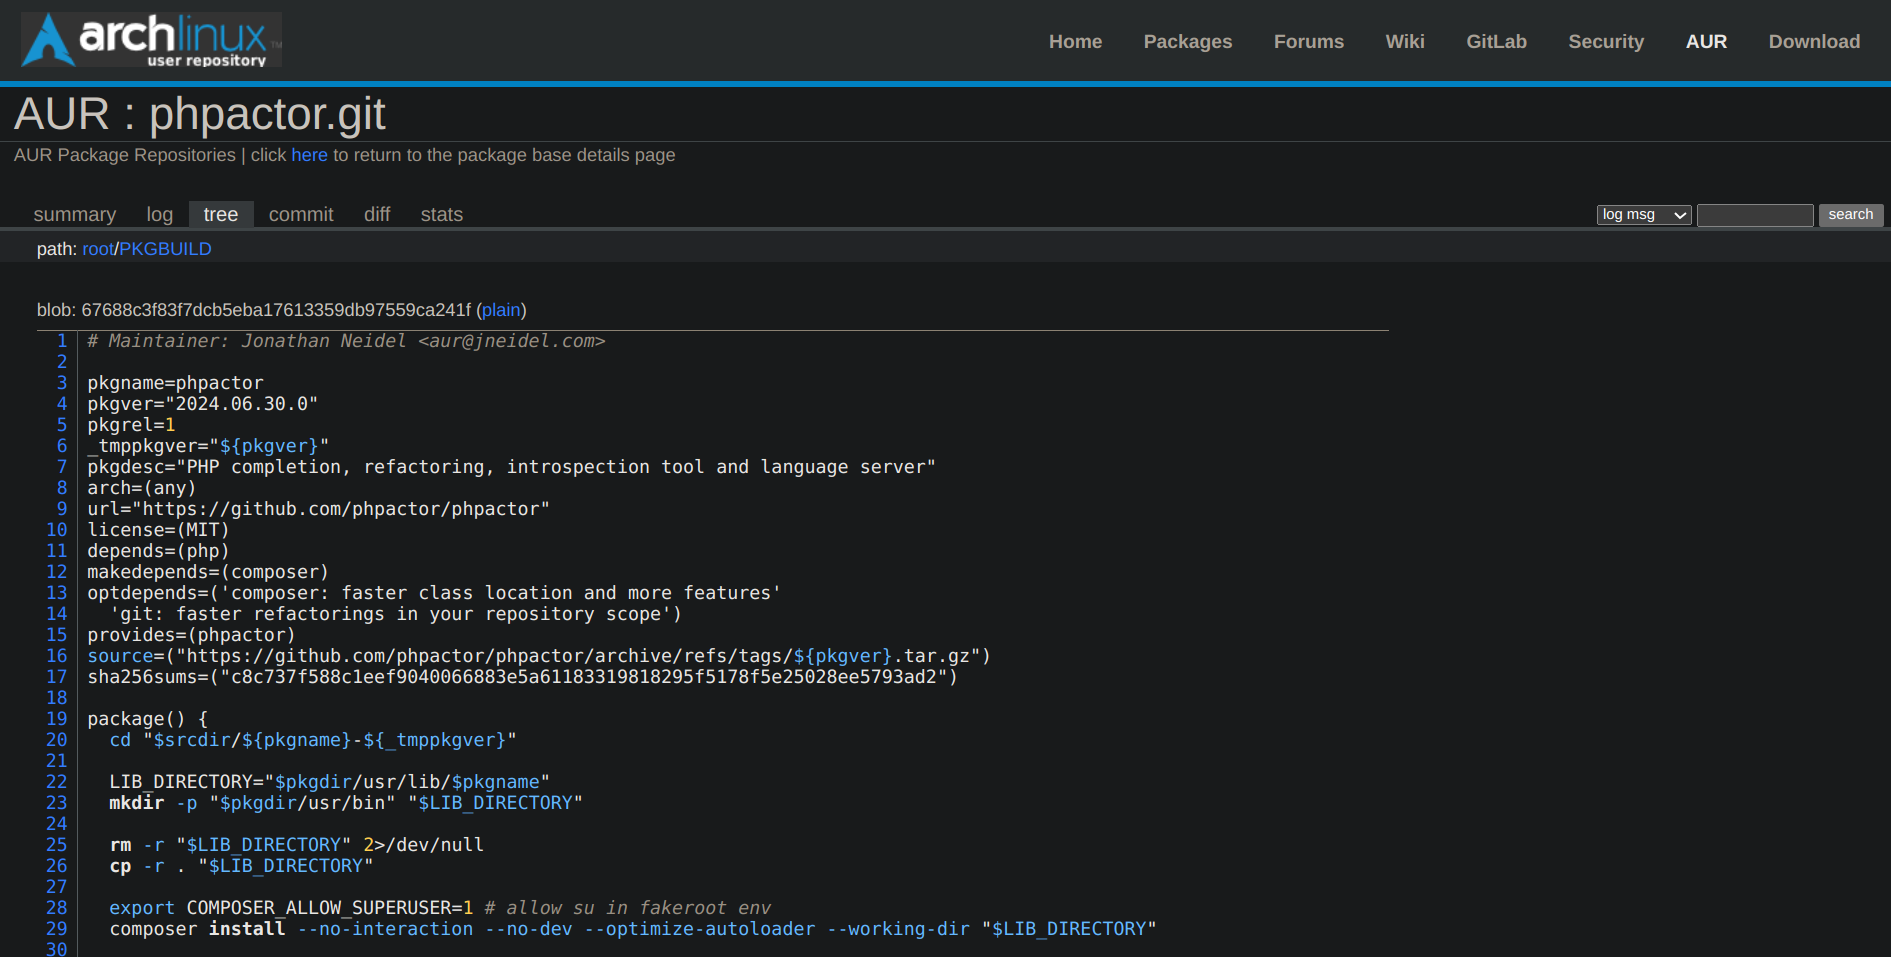Jump to line number 1
This screenshot has height=957, width=1891.
tap(62, 341)
